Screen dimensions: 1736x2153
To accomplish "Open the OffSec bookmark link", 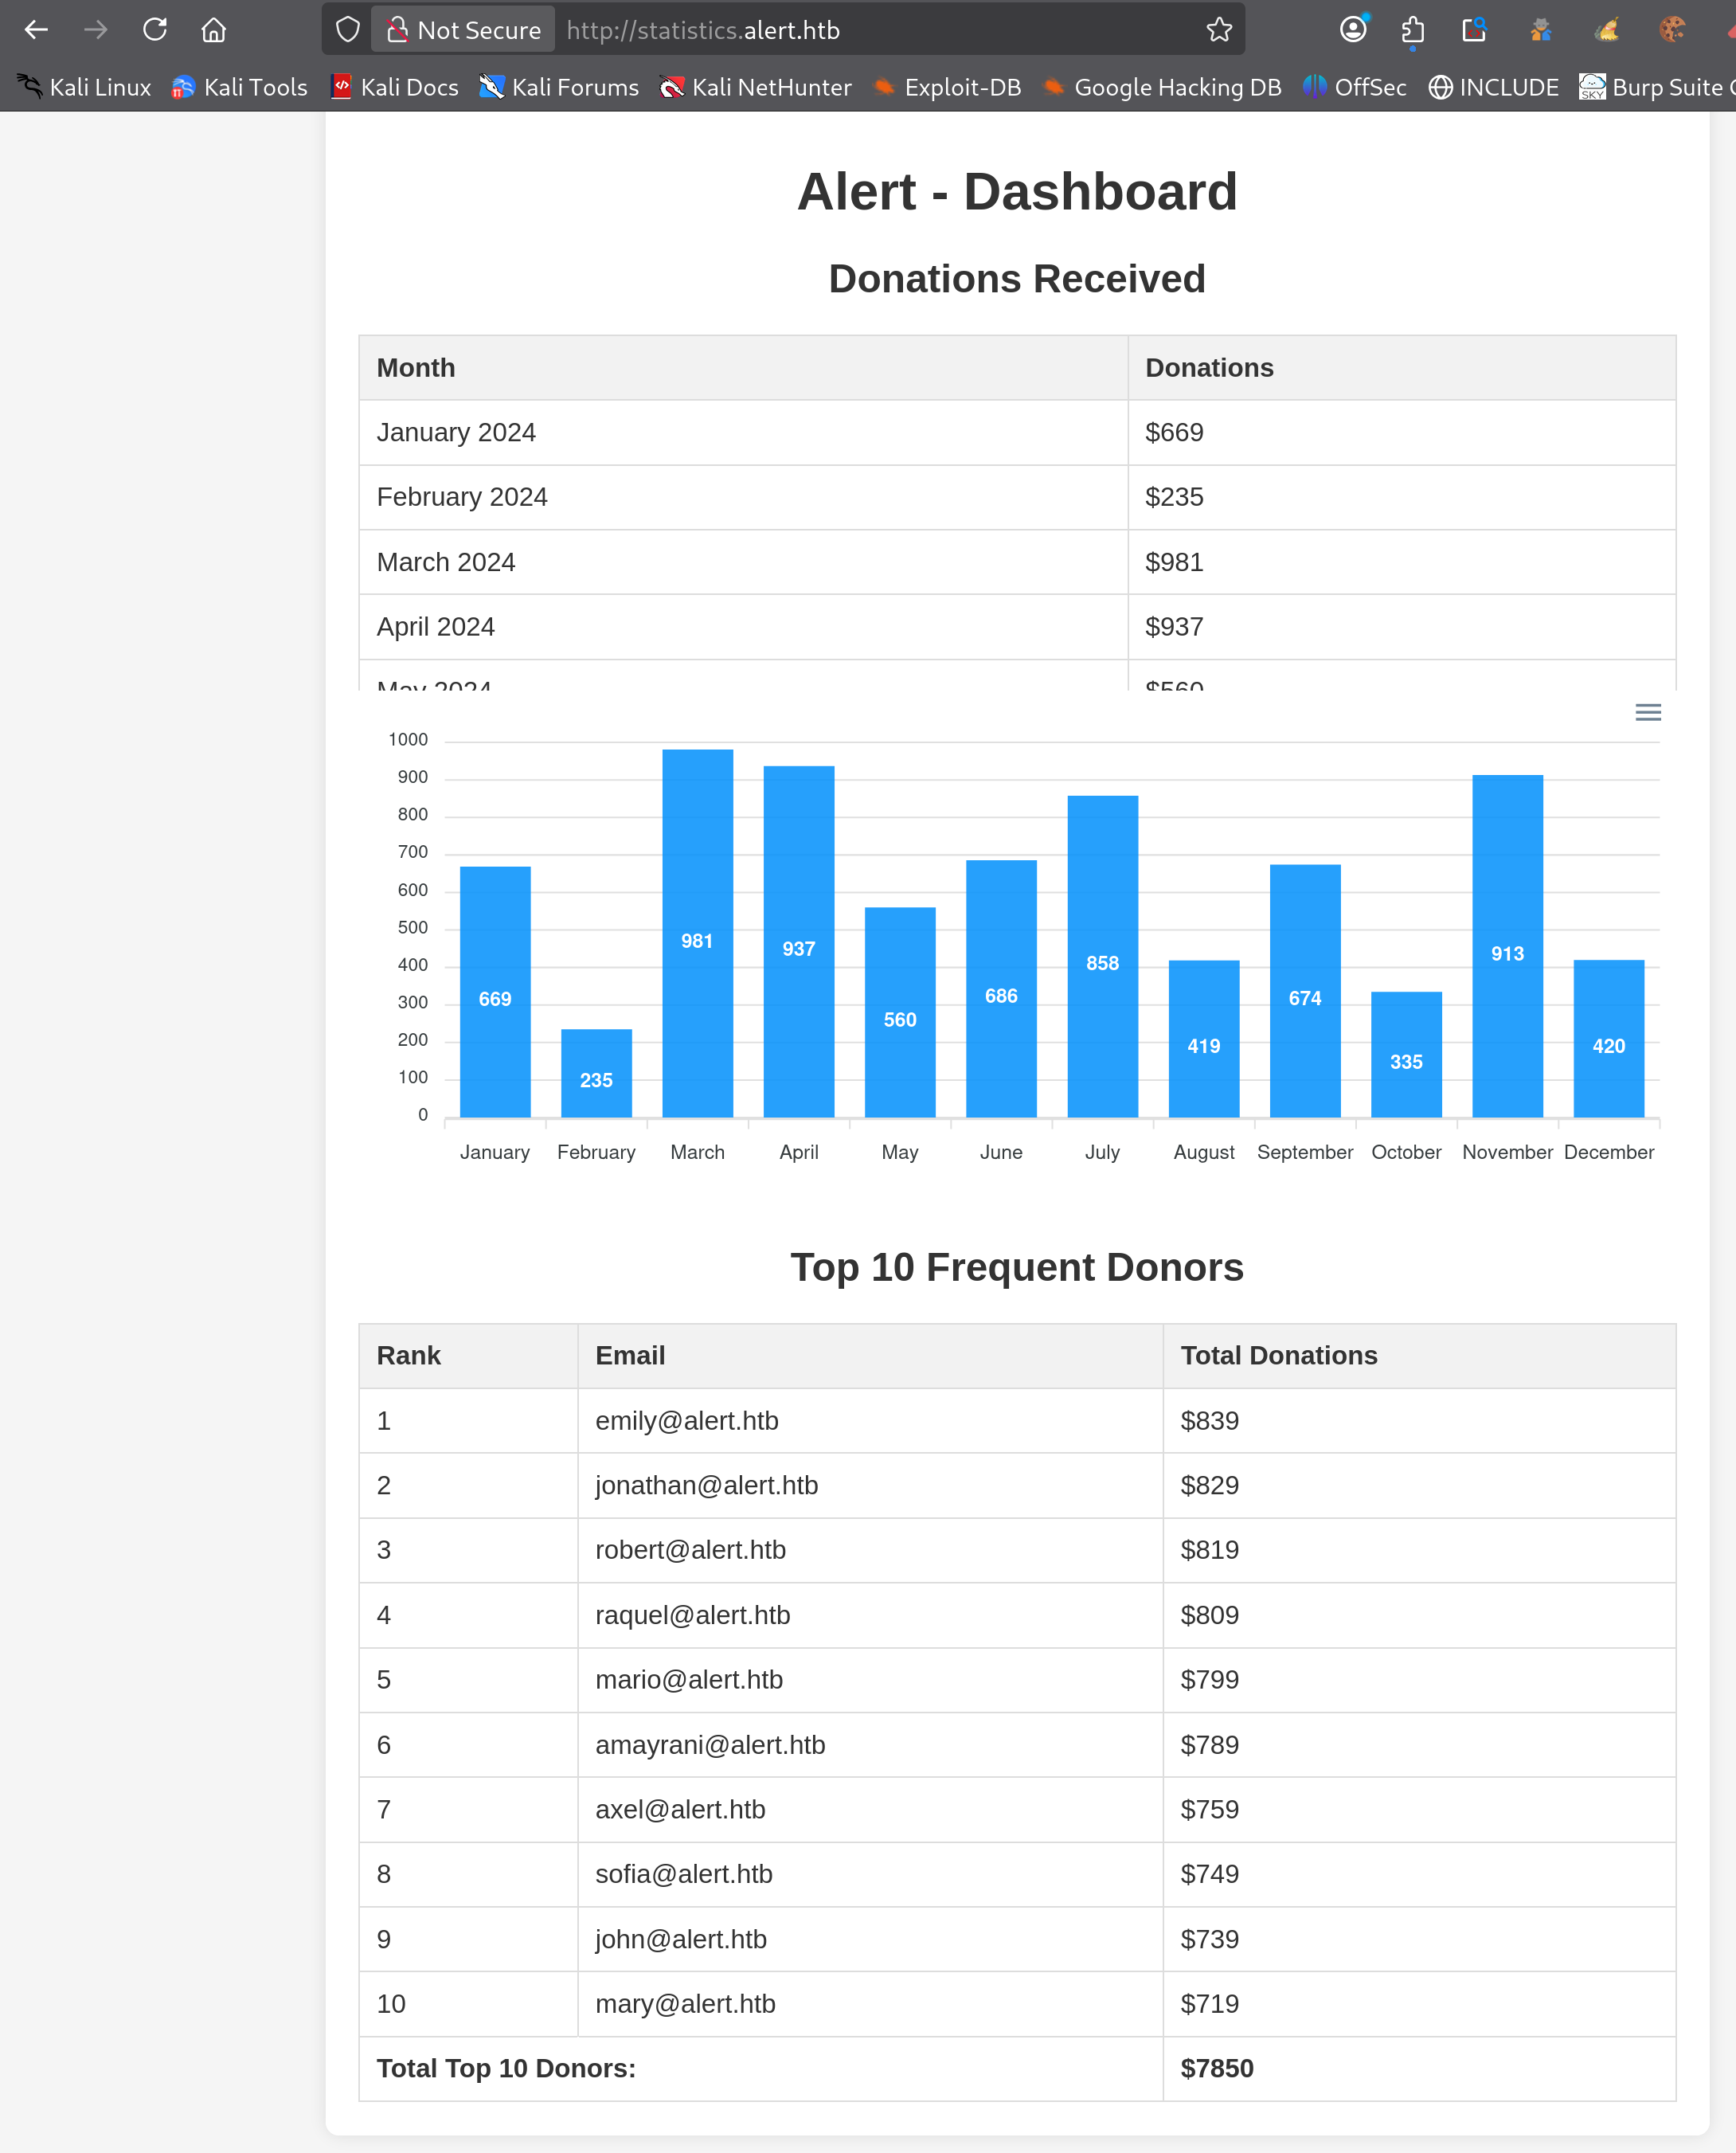I will pos(1356,87).
